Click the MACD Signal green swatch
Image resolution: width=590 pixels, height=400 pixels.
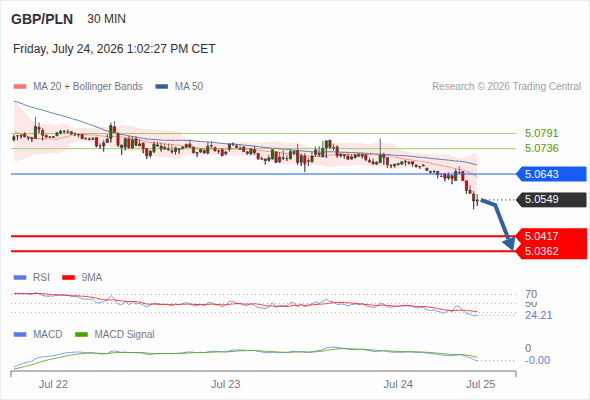tap(82, 335)
